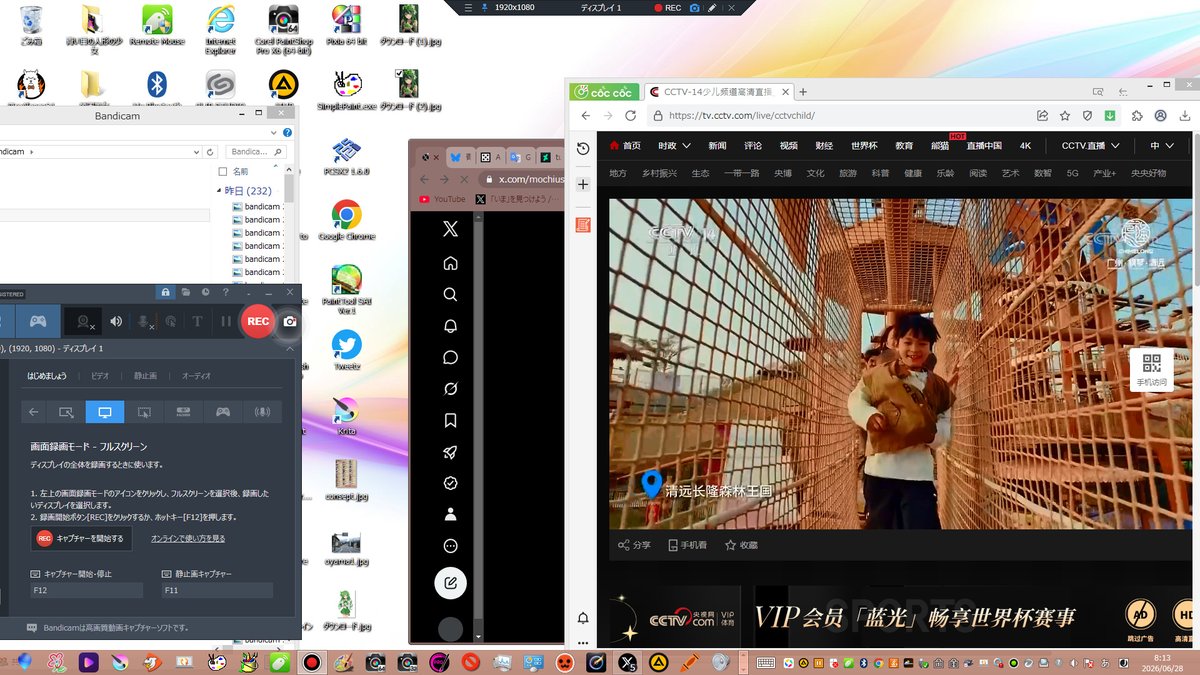This screenshot has width=1200, height=675.
Task: Open the オンラインで使い方を見る link
Action: (188, 538)
